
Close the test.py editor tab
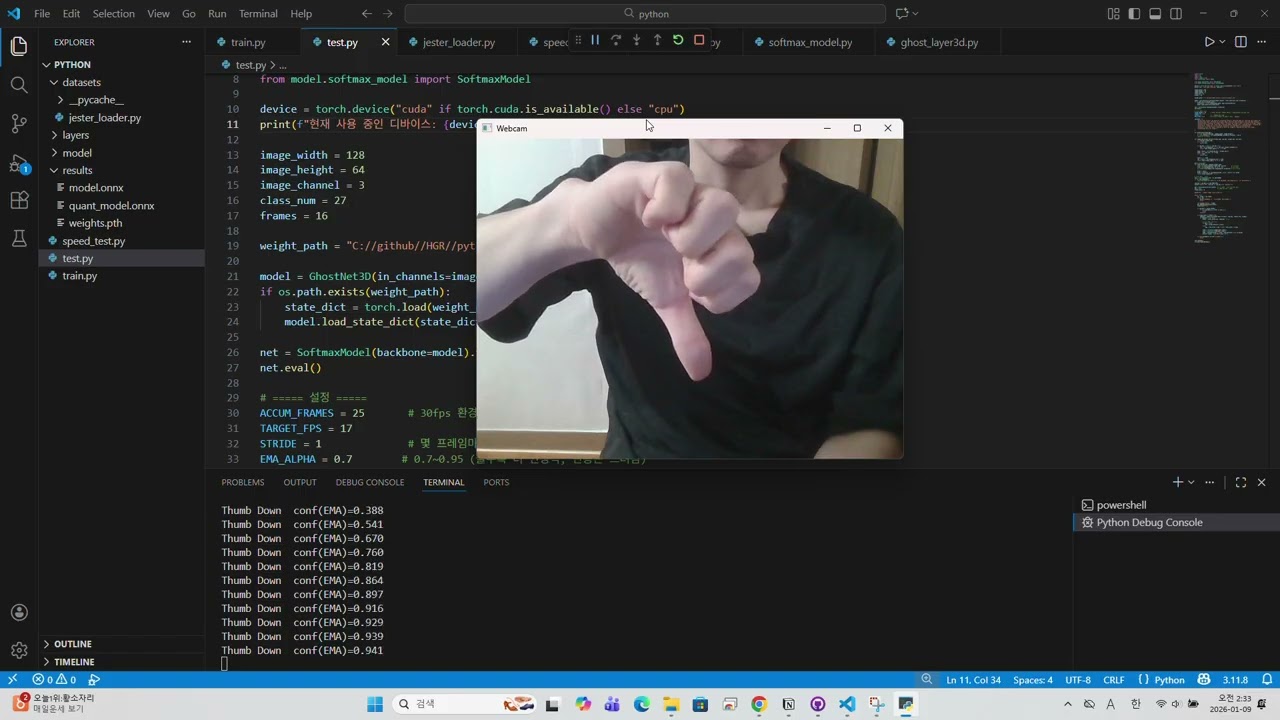click(385, 42)
